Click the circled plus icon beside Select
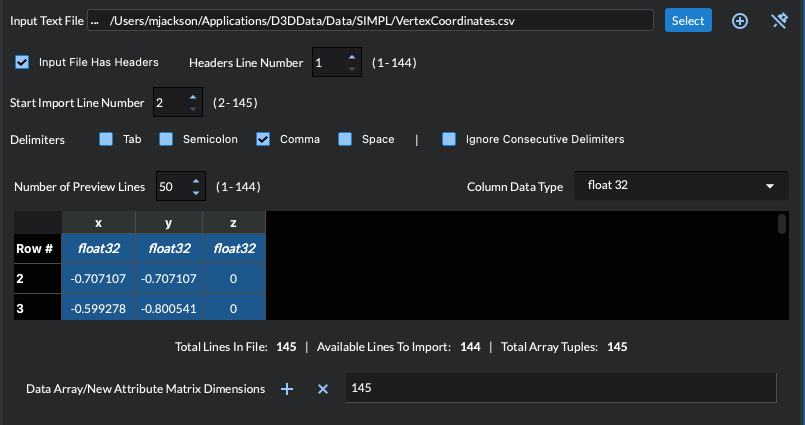Image resolution: width=805 pixels, height=425 pixels. click(x=739, y=21)
